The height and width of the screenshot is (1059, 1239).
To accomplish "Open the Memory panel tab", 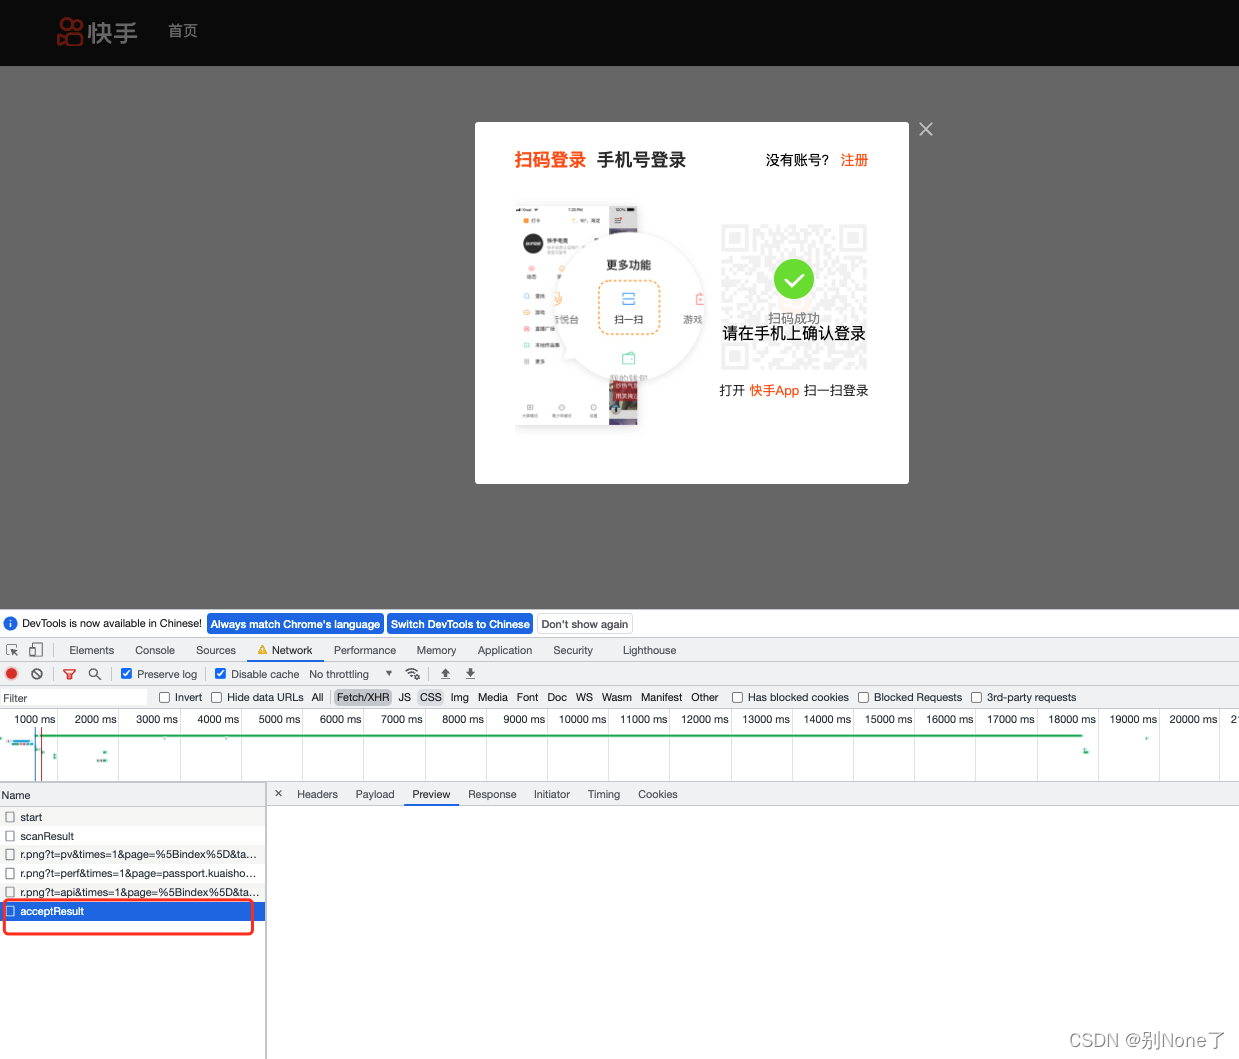I will (x=437, y=650).
